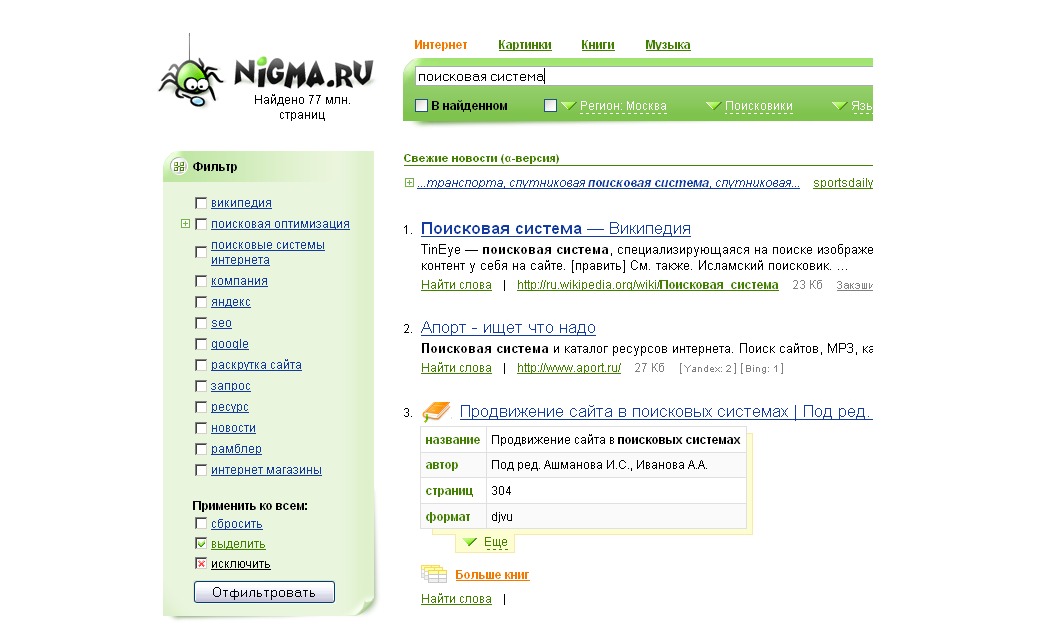The image size is (1064, 635).
Task: Click the 304 pages table cell
Action: click(616, 490)
